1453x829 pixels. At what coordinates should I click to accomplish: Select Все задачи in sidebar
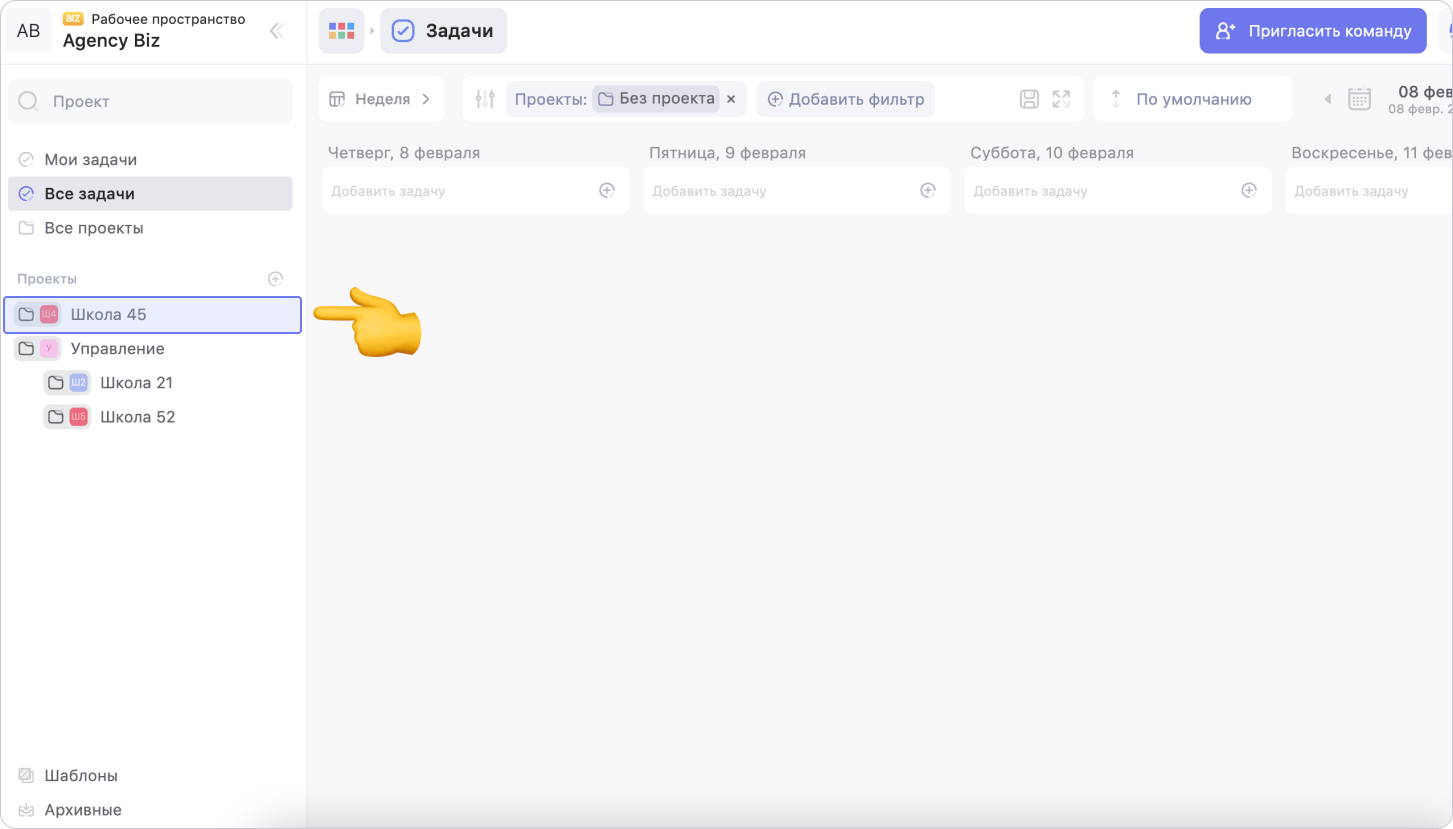(150, 194)
